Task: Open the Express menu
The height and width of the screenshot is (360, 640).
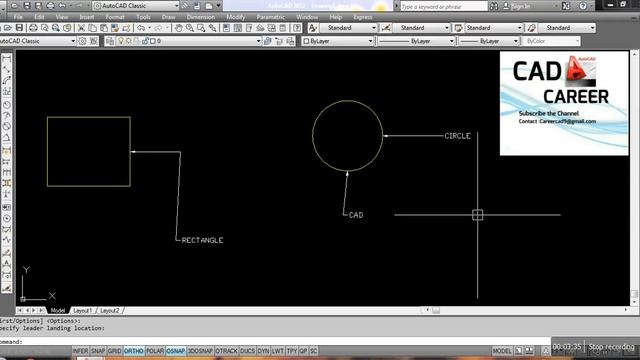Action: tap(363, 17)
